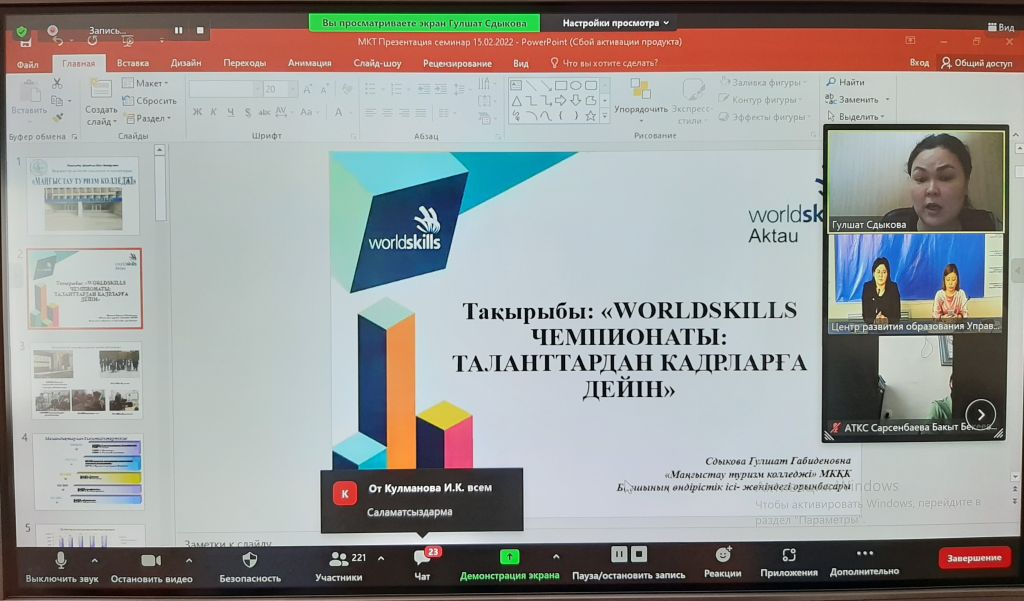The image size is (1024, 601).
Task: Open Заменить replace dropdown
Action: click(857, 99)
